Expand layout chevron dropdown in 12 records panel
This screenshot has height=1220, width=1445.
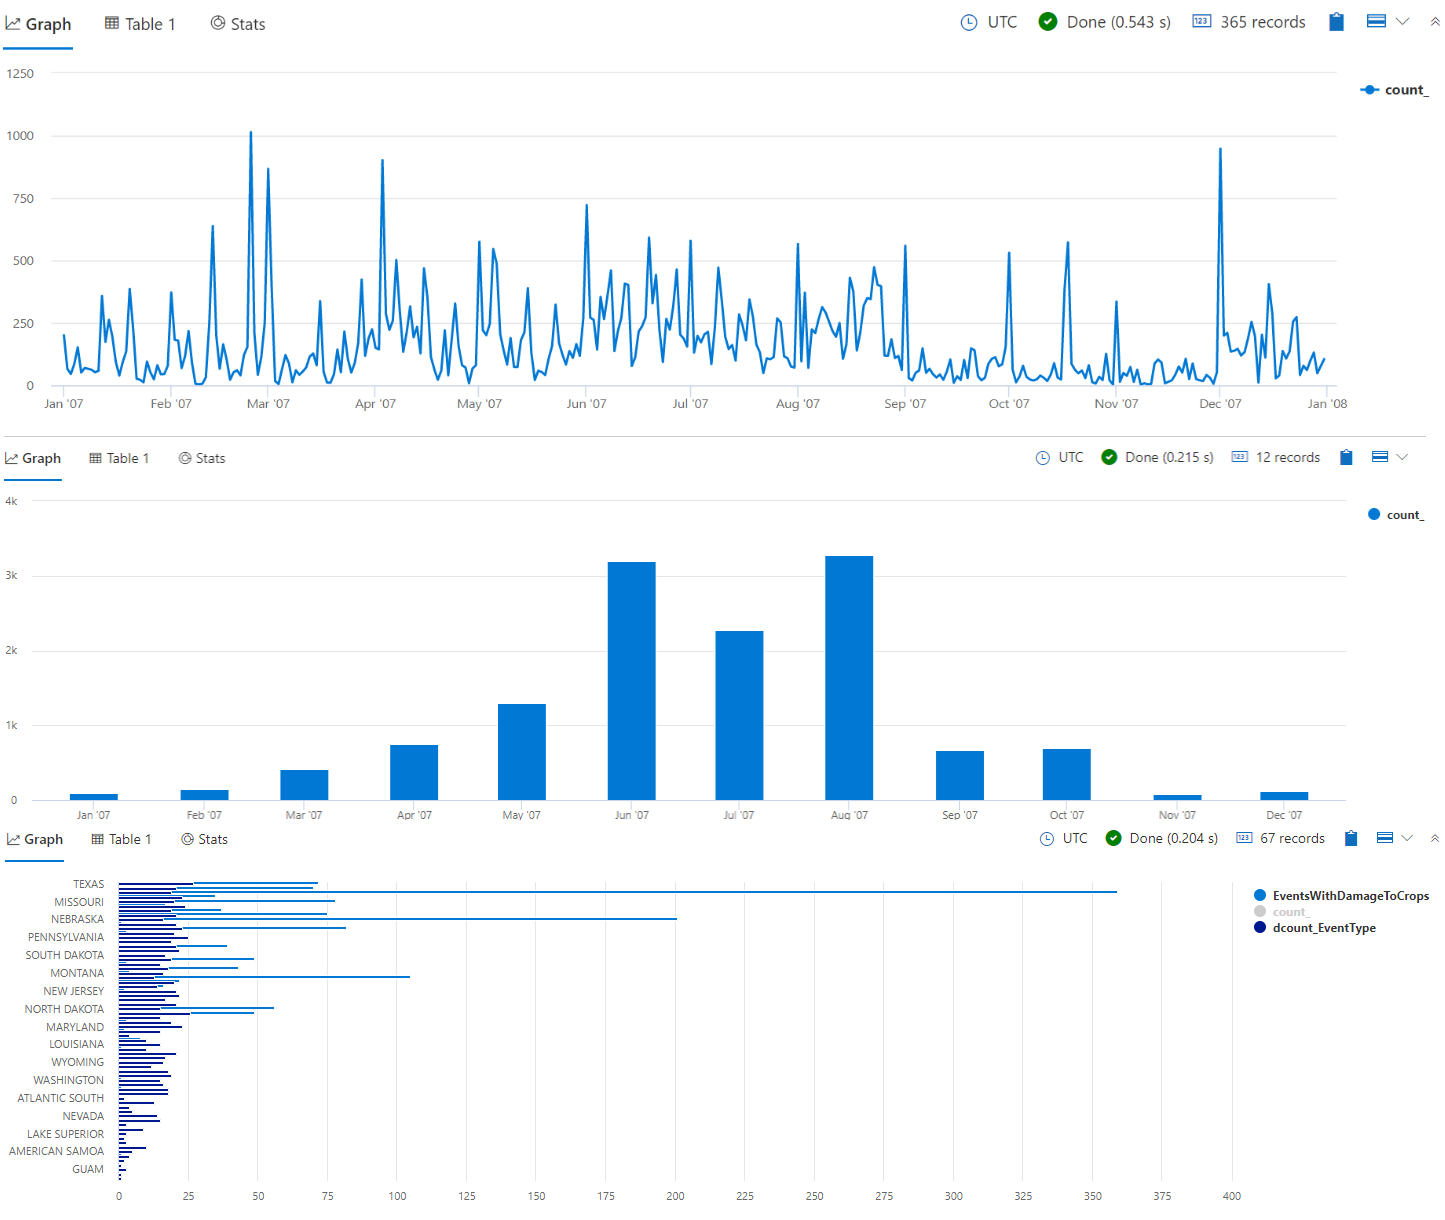coord(1402,457)
